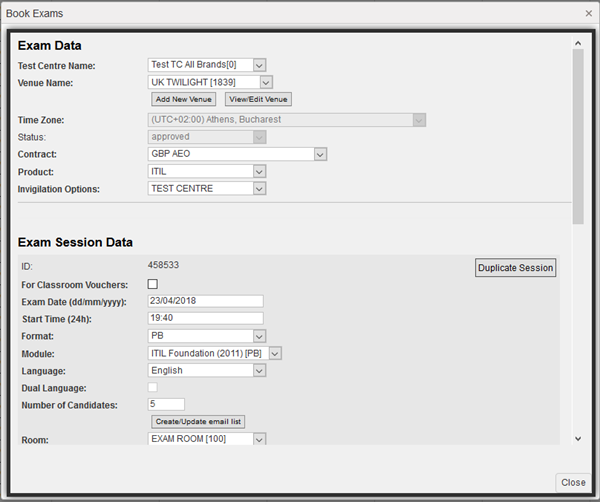The width and height of the screenshot is (600, 502).
Task: Open the Venue Name dropdown
Action: point(210,82)
